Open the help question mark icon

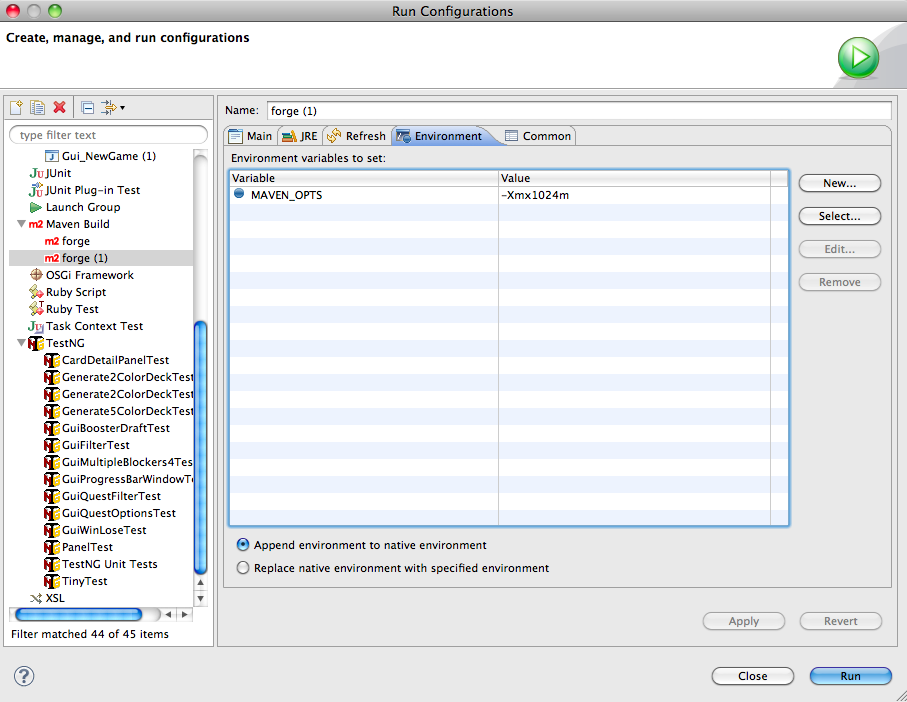pyautogui.click(x=24, y=676)
